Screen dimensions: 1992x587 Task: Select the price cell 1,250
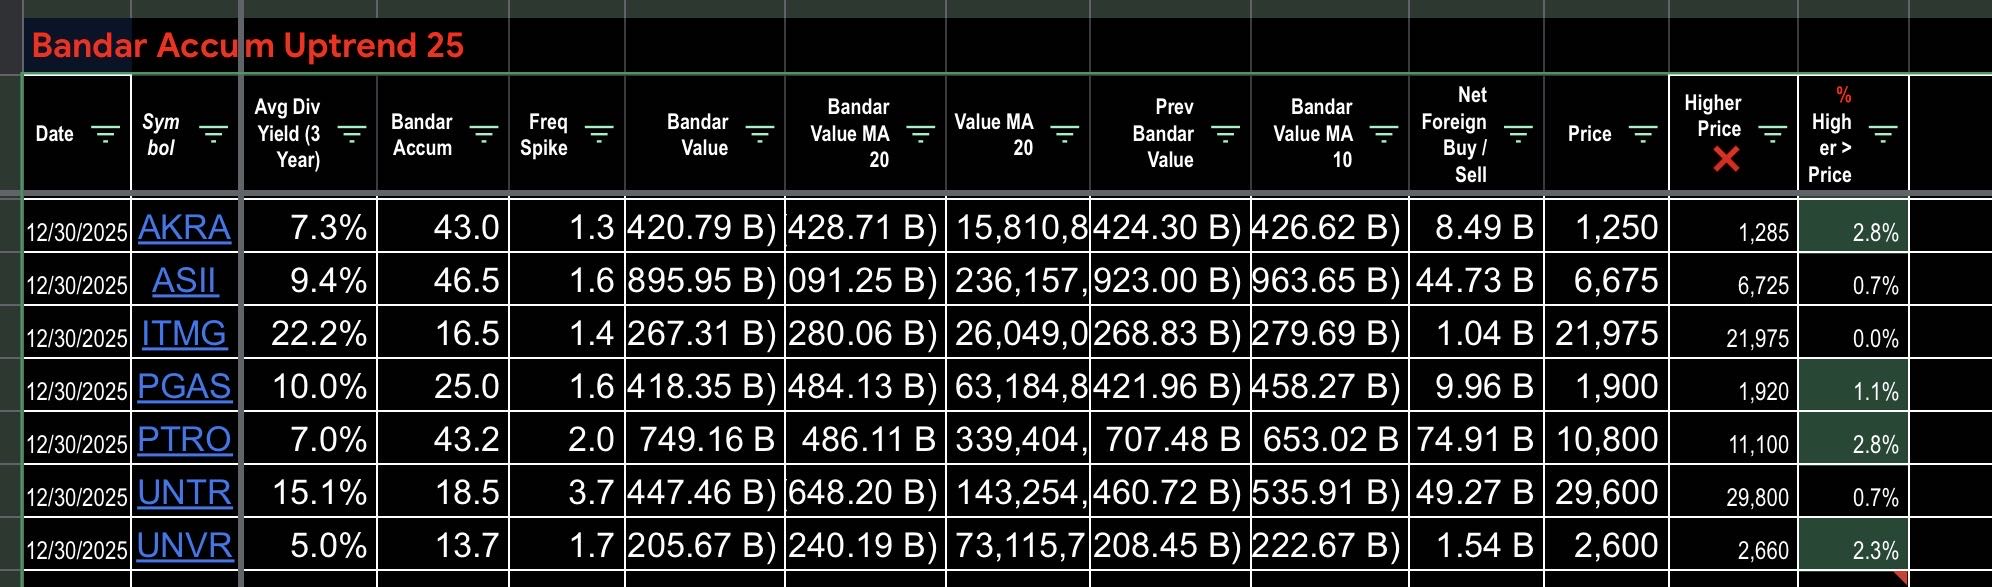click(1606, 227)
